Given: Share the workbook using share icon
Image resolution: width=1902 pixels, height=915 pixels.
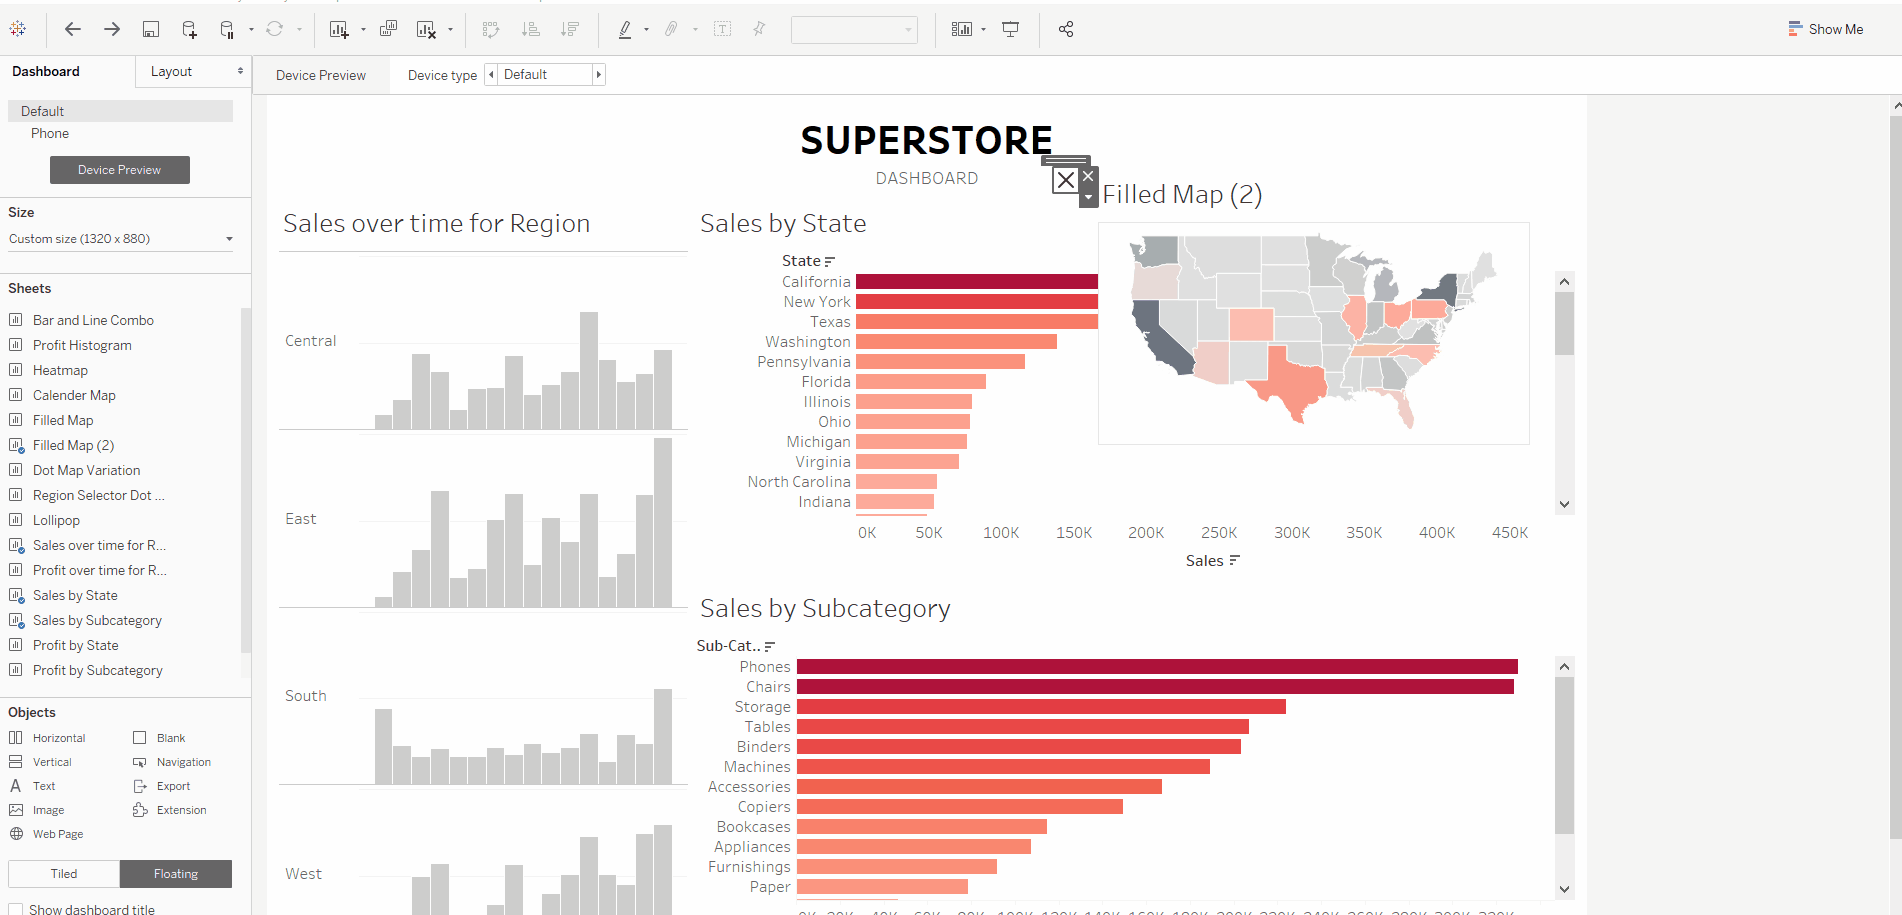Looking at the screenshot, I should (x=1066, y=29).
